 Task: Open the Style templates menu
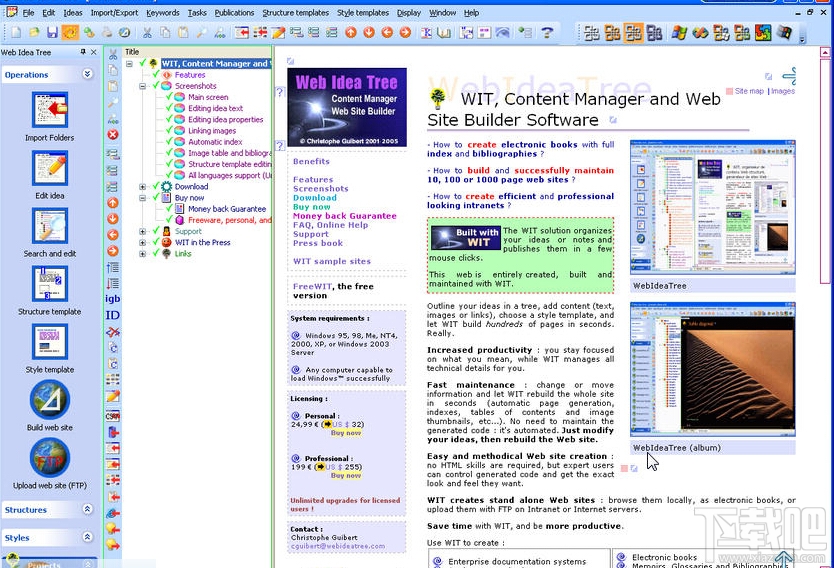pos(363,13)
